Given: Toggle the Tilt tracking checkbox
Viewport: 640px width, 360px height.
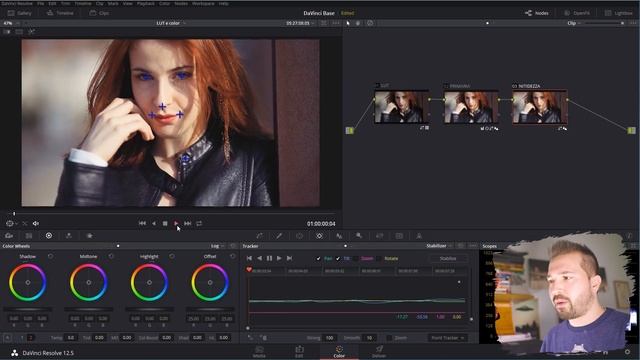Looking at the screenshot, I should tap(338, 258).
